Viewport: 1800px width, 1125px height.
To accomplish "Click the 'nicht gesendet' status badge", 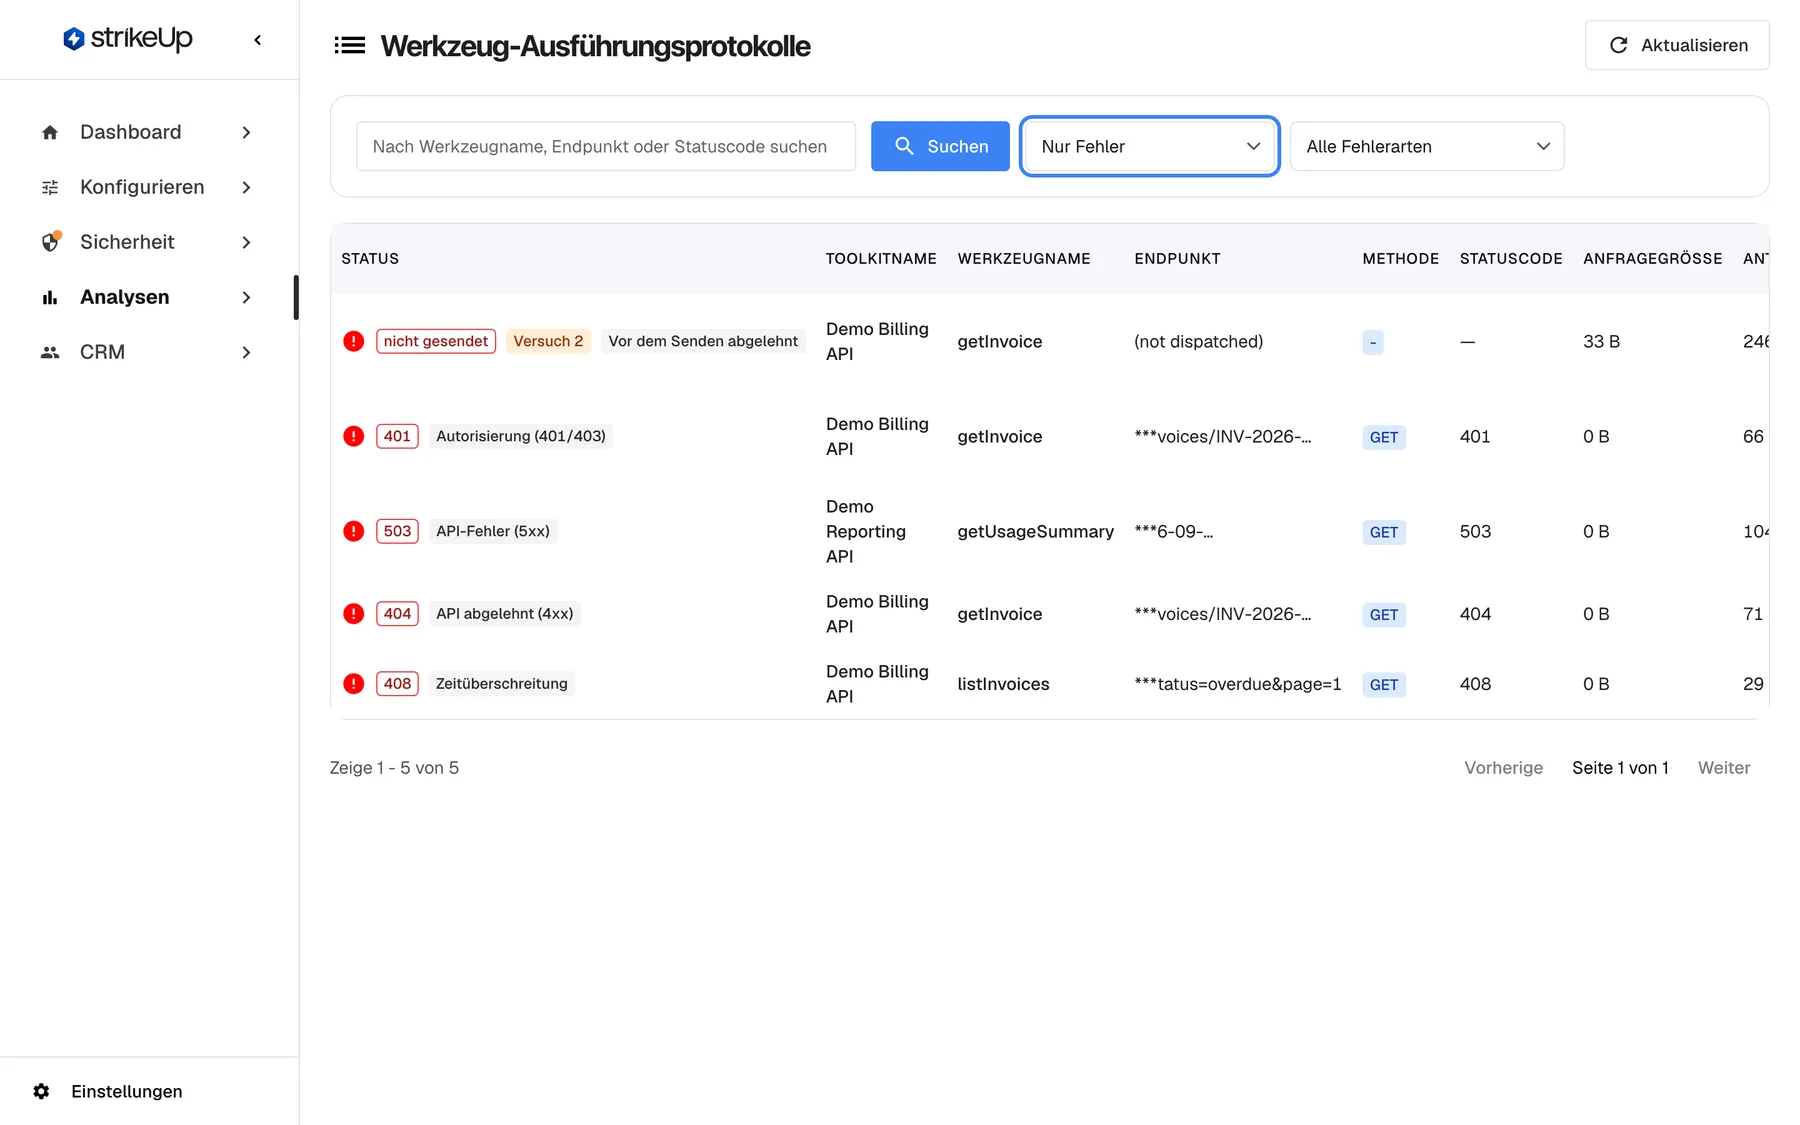I will coord(436,341).
